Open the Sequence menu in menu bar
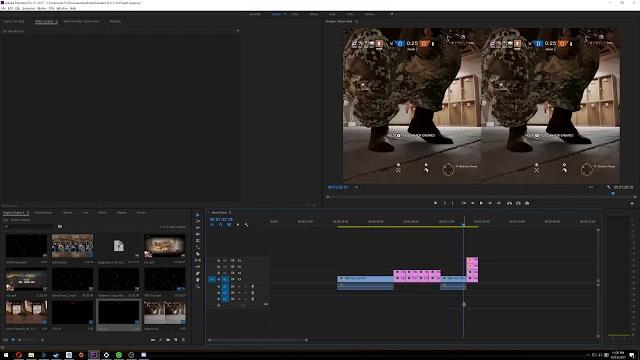This screenshot has height=360, width=640. click(29, 8)
